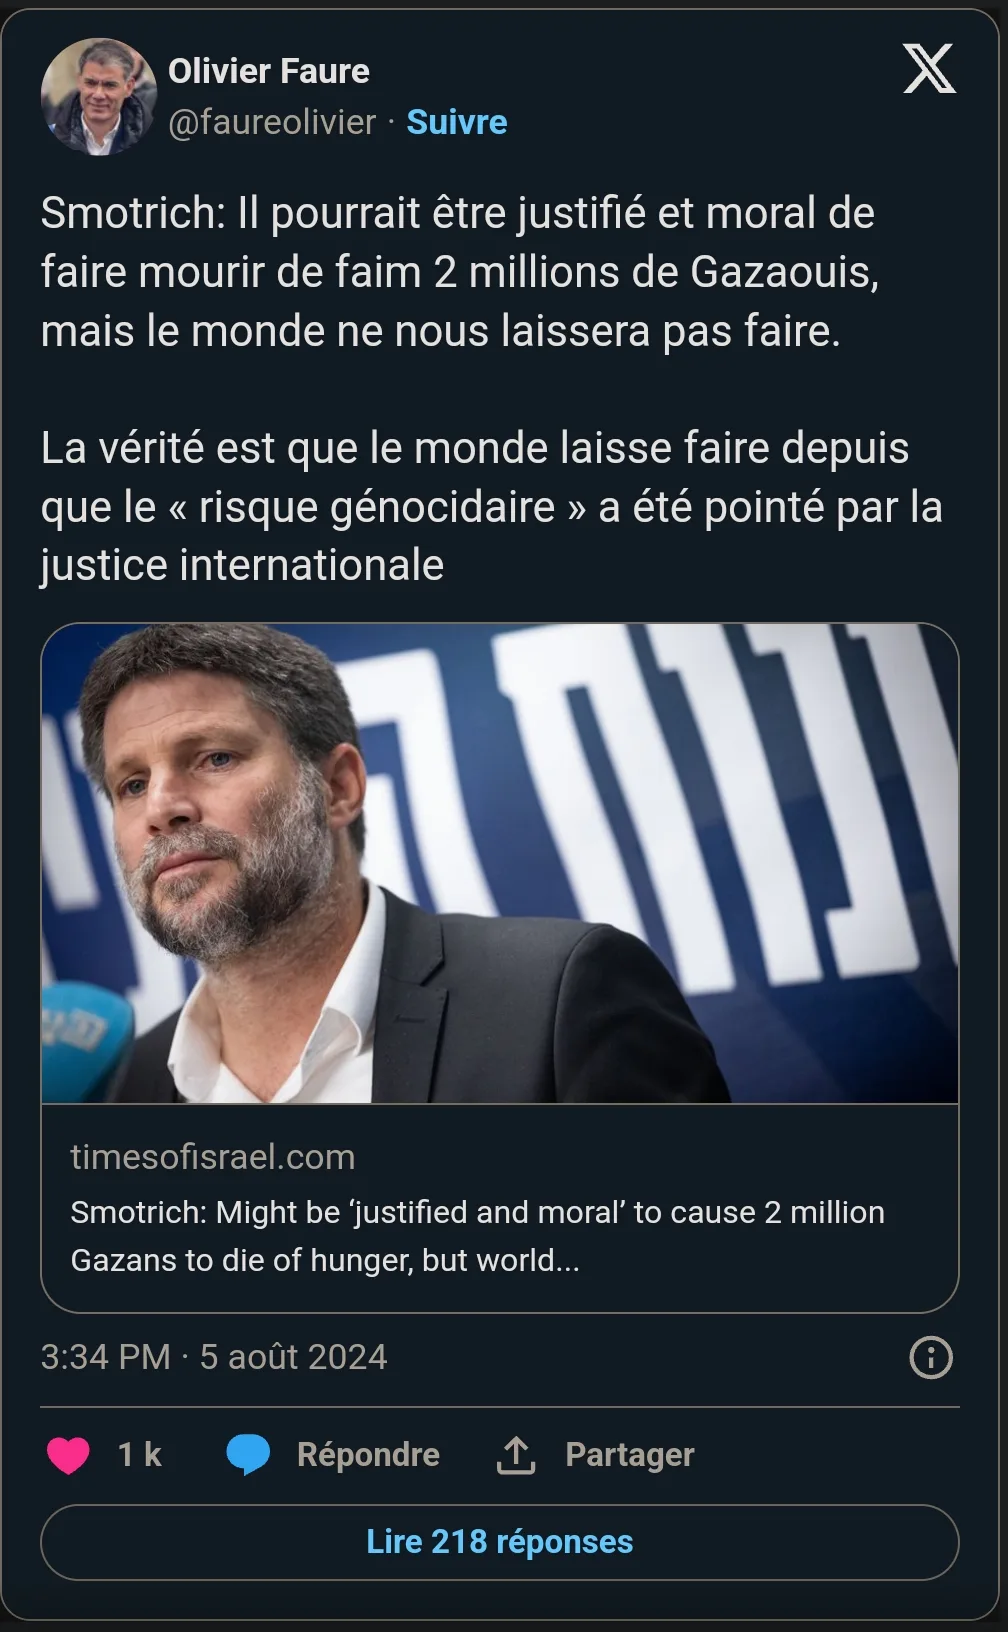This screenshot has width=1008, height=1632.
Task: Open the Olivier Faure display name
Action: coord(269,71)
